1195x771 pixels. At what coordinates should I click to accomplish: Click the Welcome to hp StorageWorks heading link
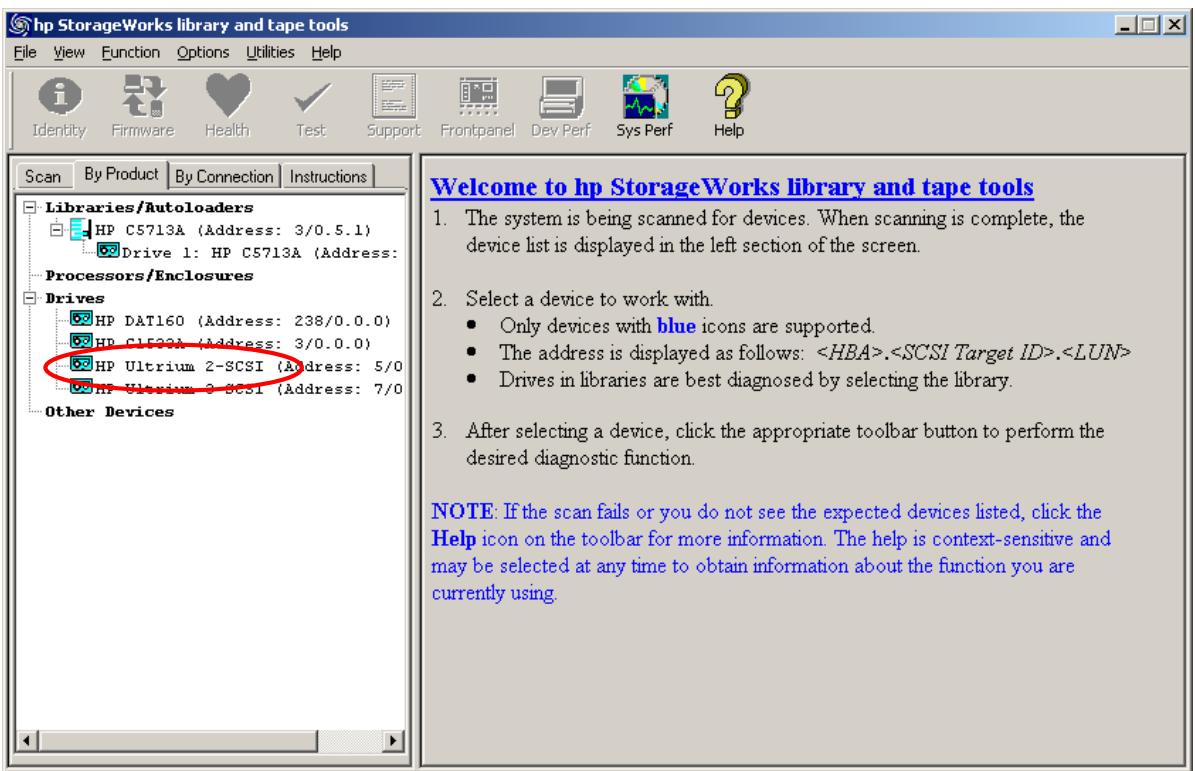(x=732, y=187)
